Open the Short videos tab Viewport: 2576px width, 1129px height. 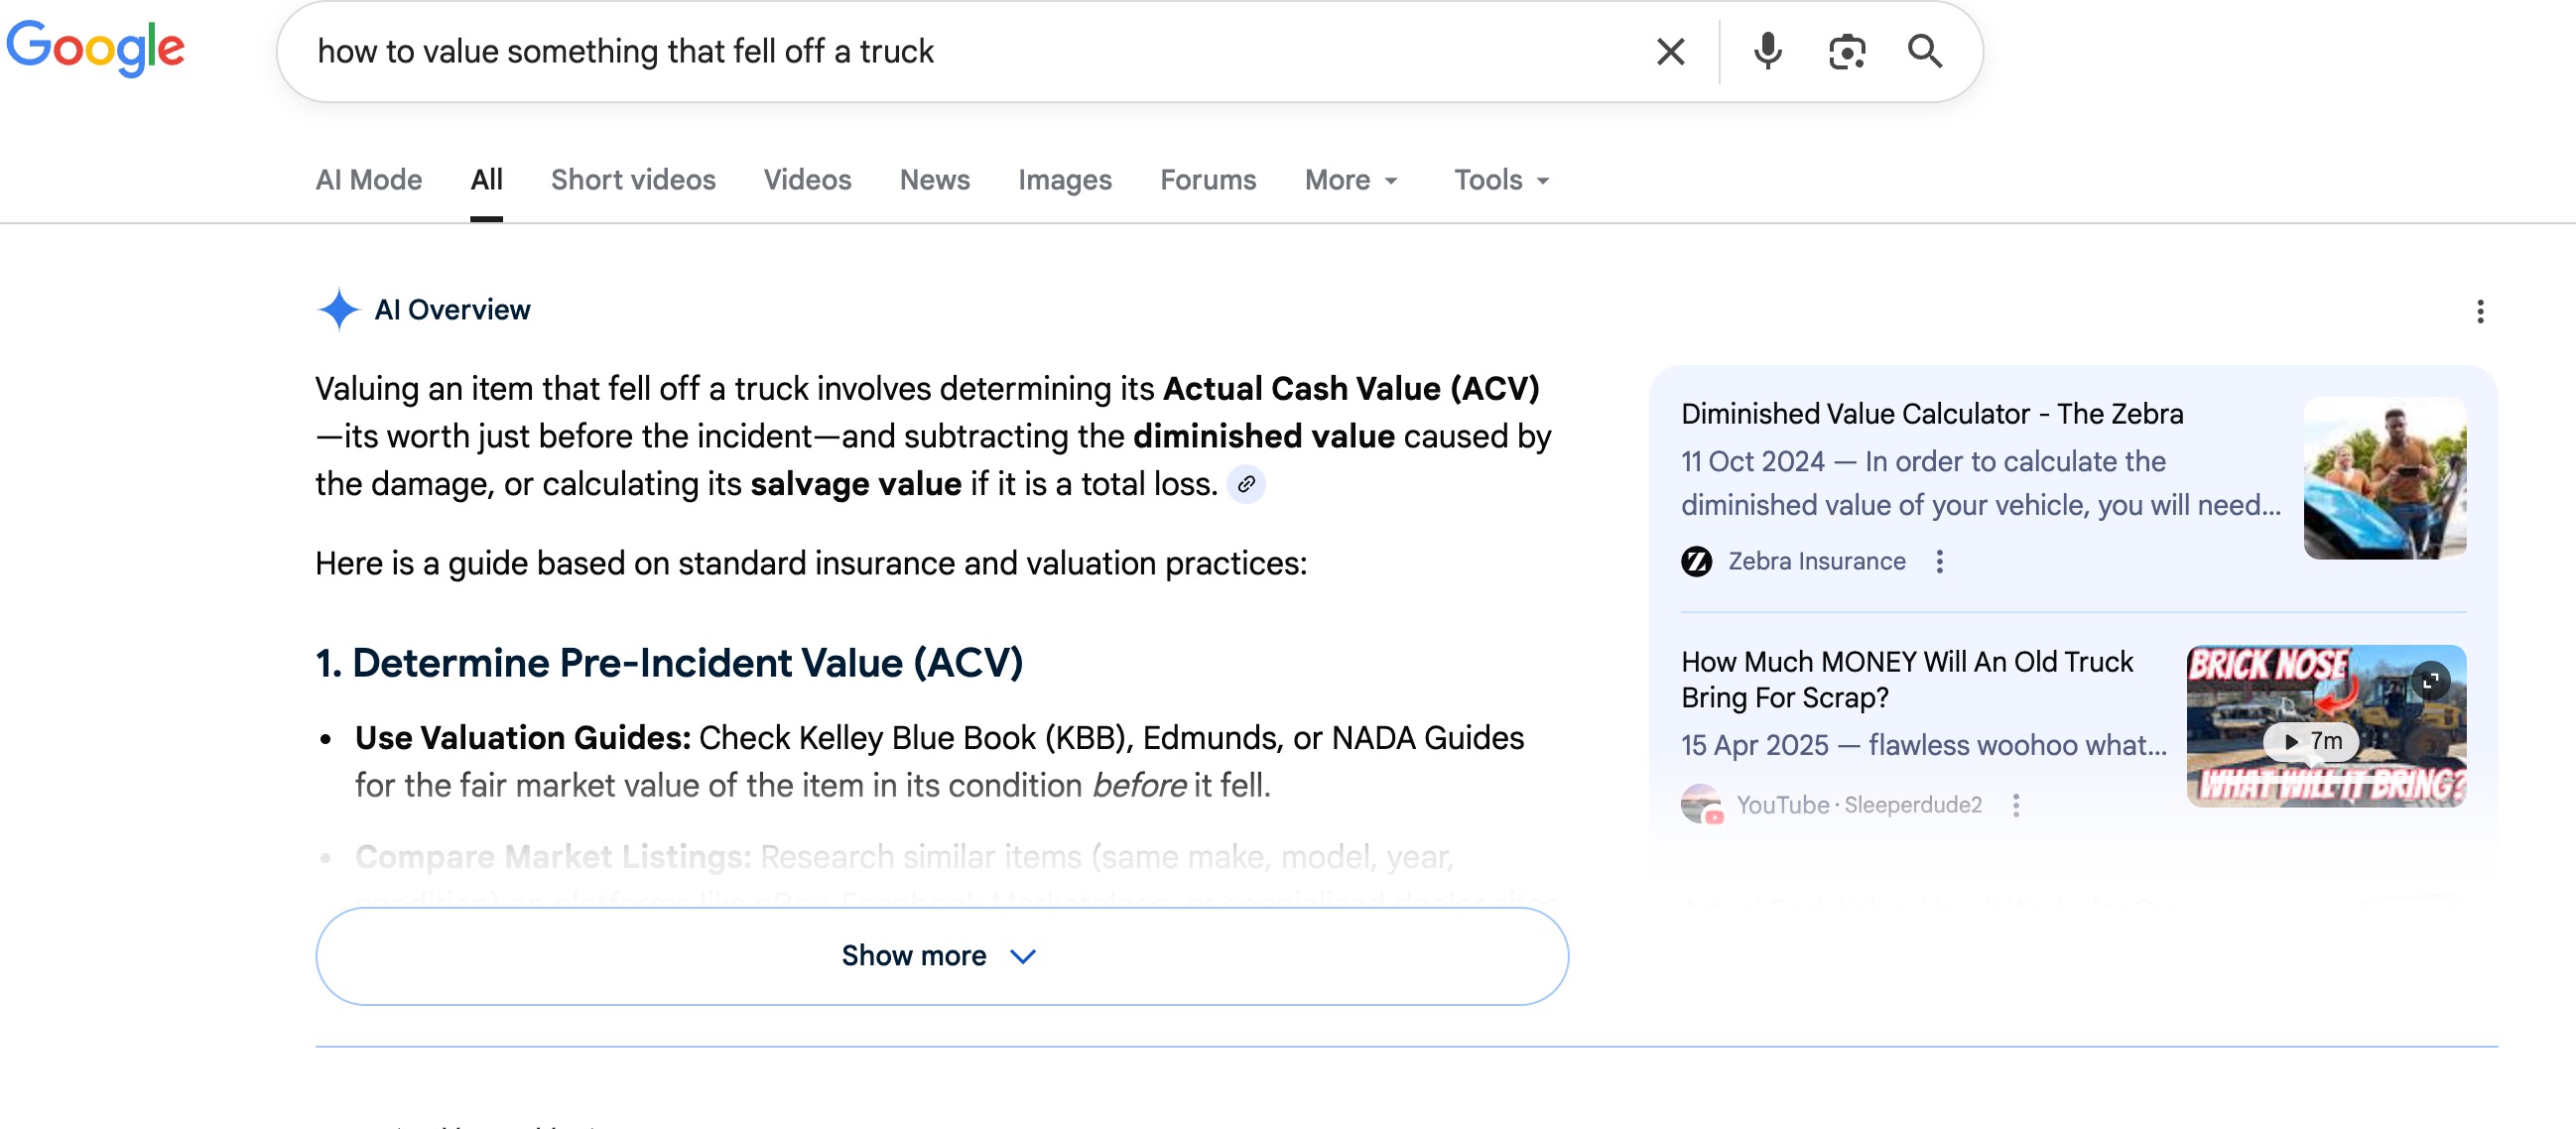[633, 180]
